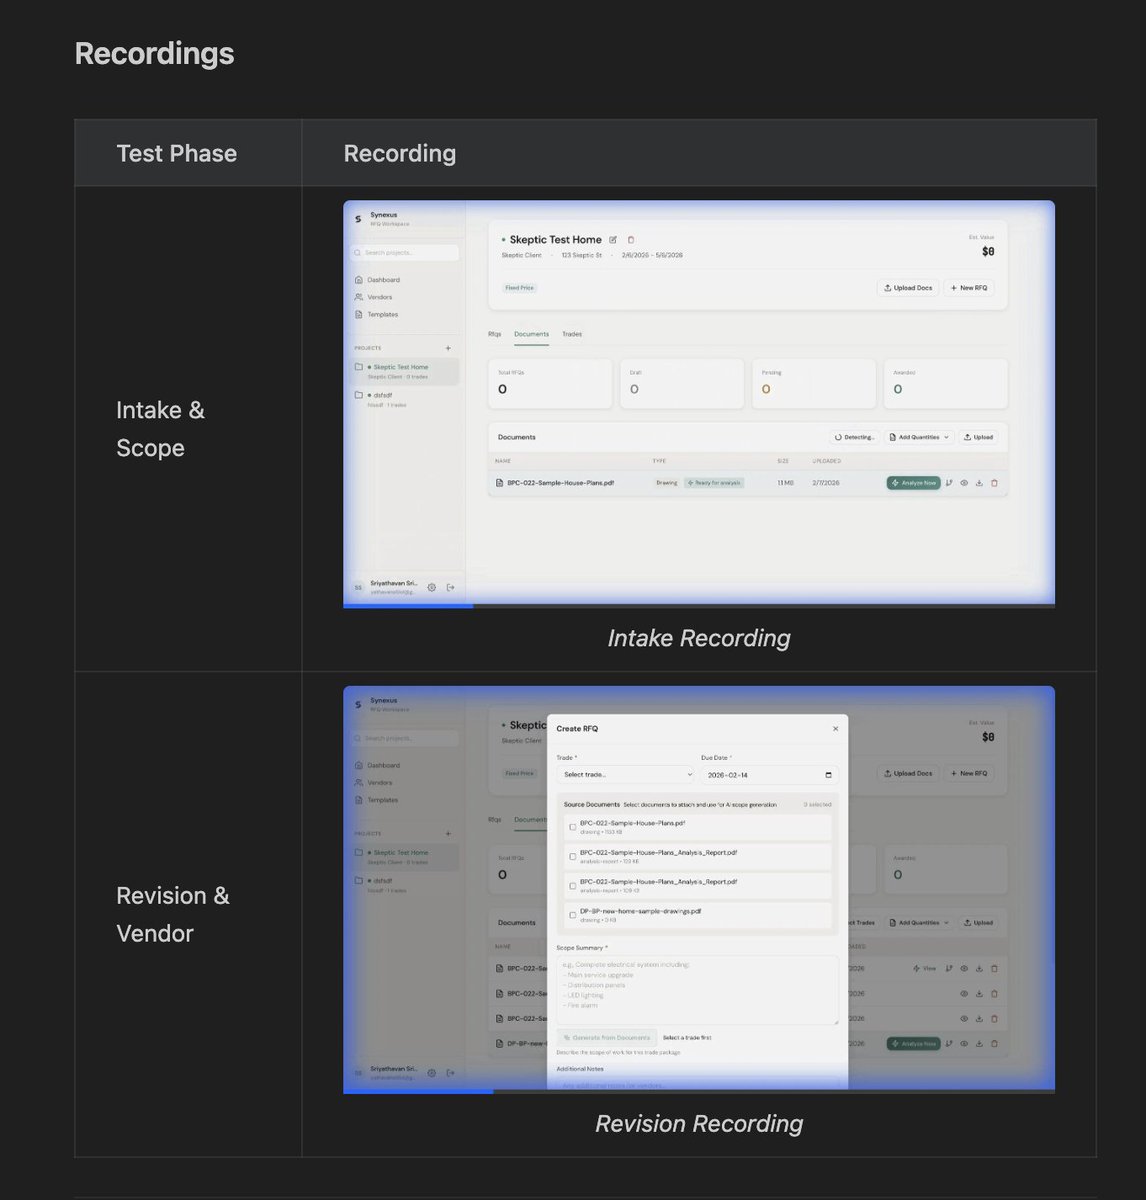Click the Intake recording blue progress bar
Screen dimensions: 1146x1200
tap(408, 606)
